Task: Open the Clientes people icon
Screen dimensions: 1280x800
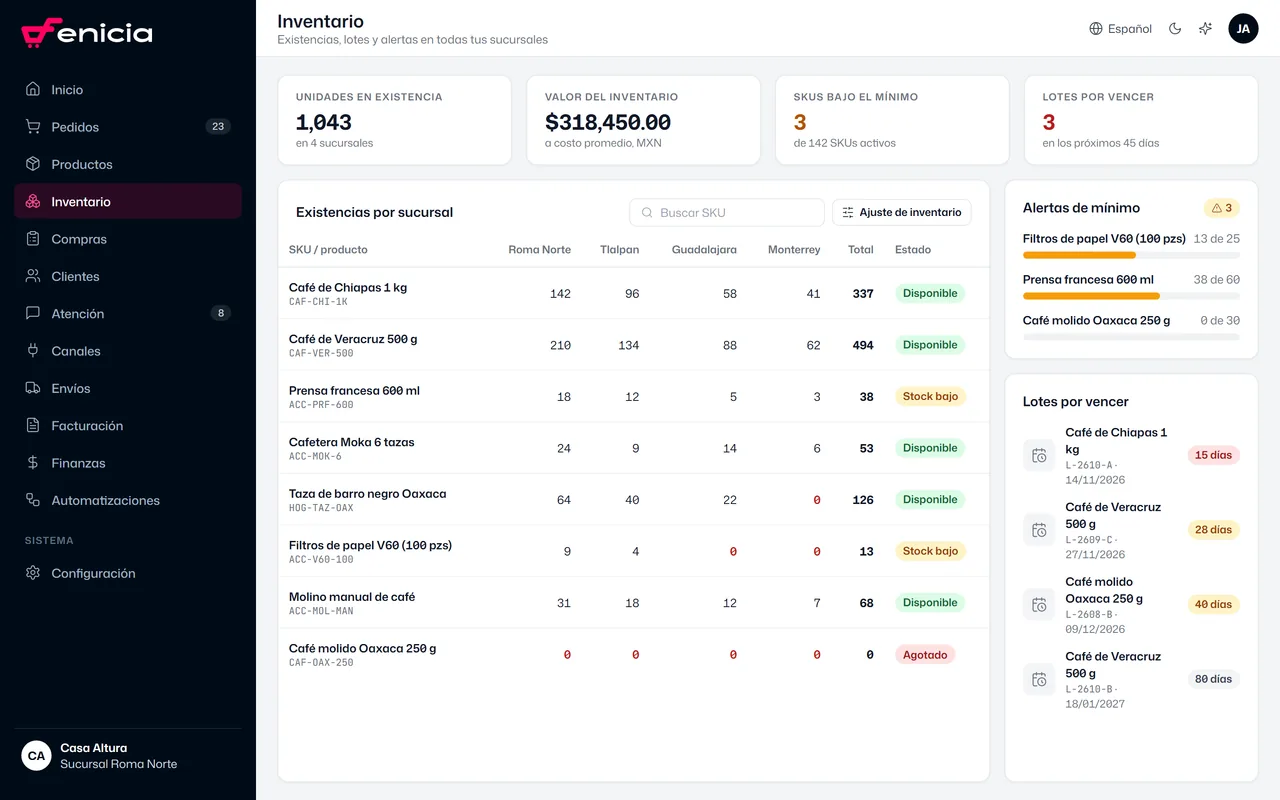Action: click(x=33, y=276)
